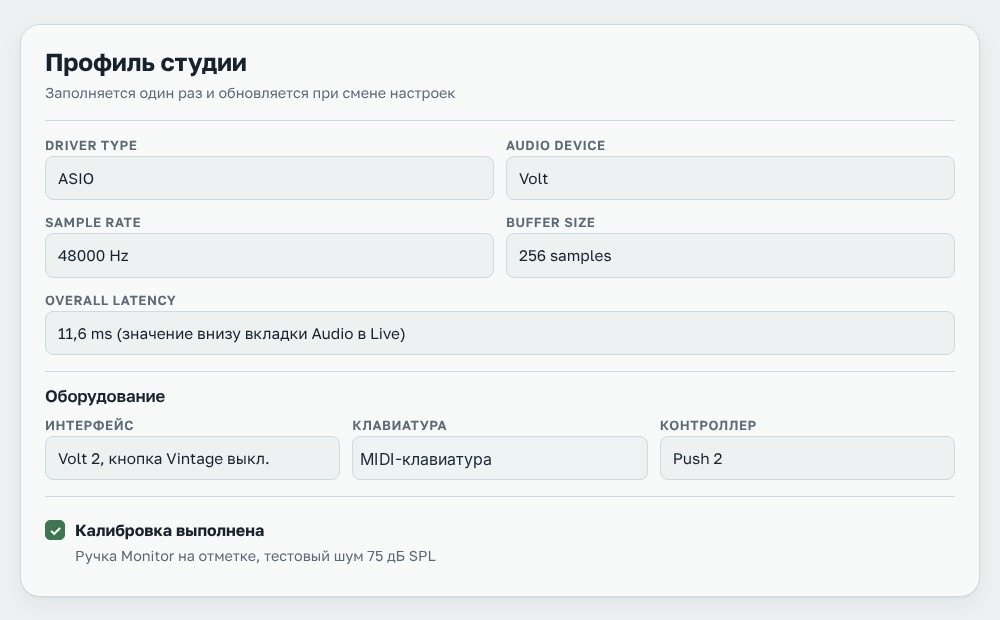Focus the Интерфейс field with Volt 2
This screenshot has height=620, width=1000.
193,458
